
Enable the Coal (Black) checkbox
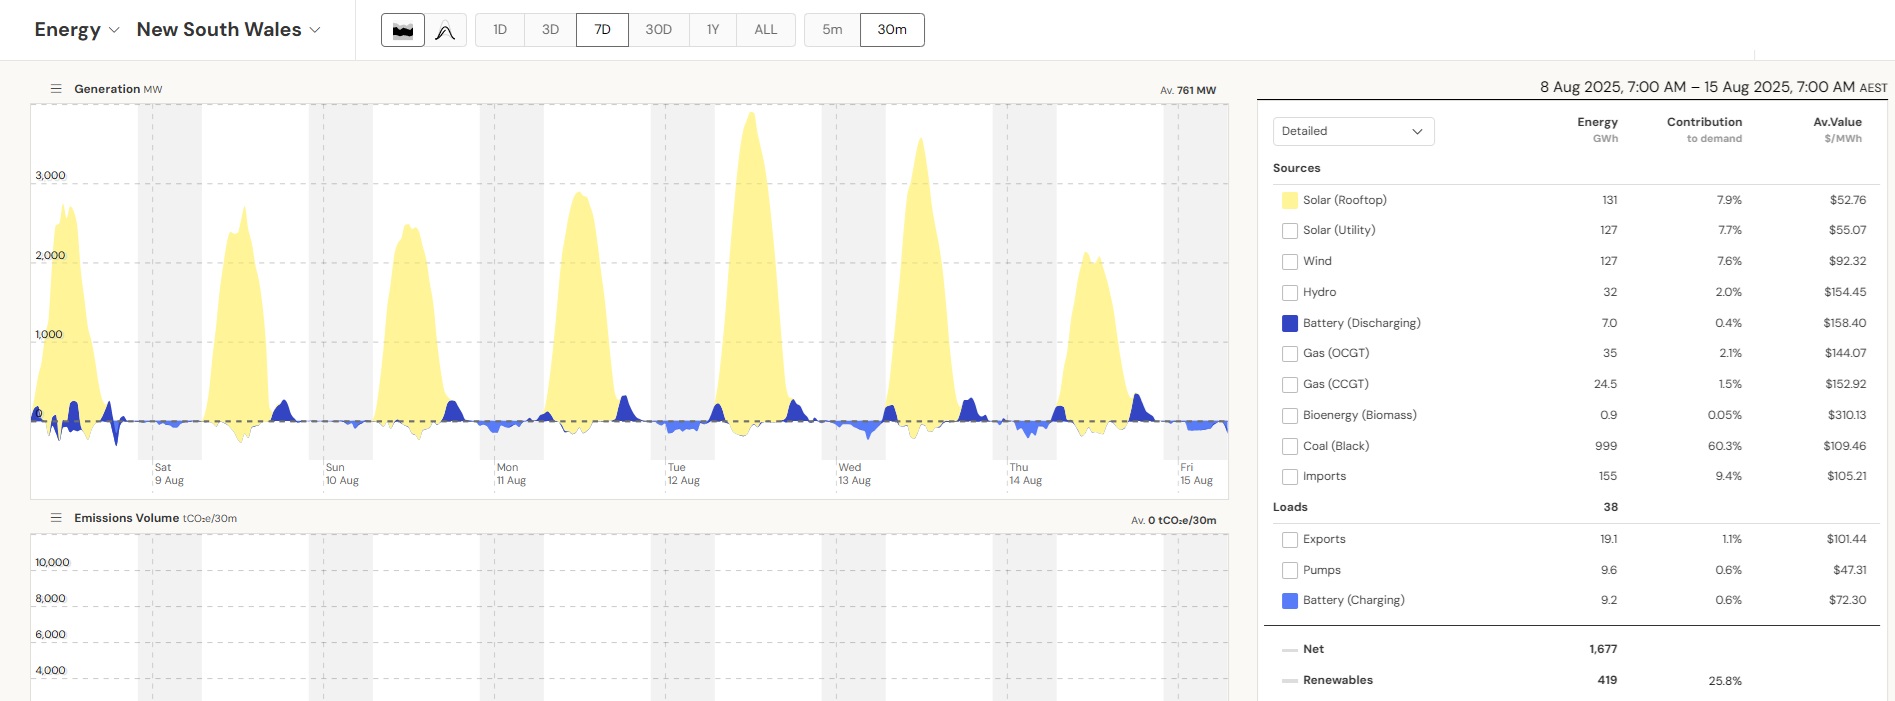click(x=1290, y=446)
